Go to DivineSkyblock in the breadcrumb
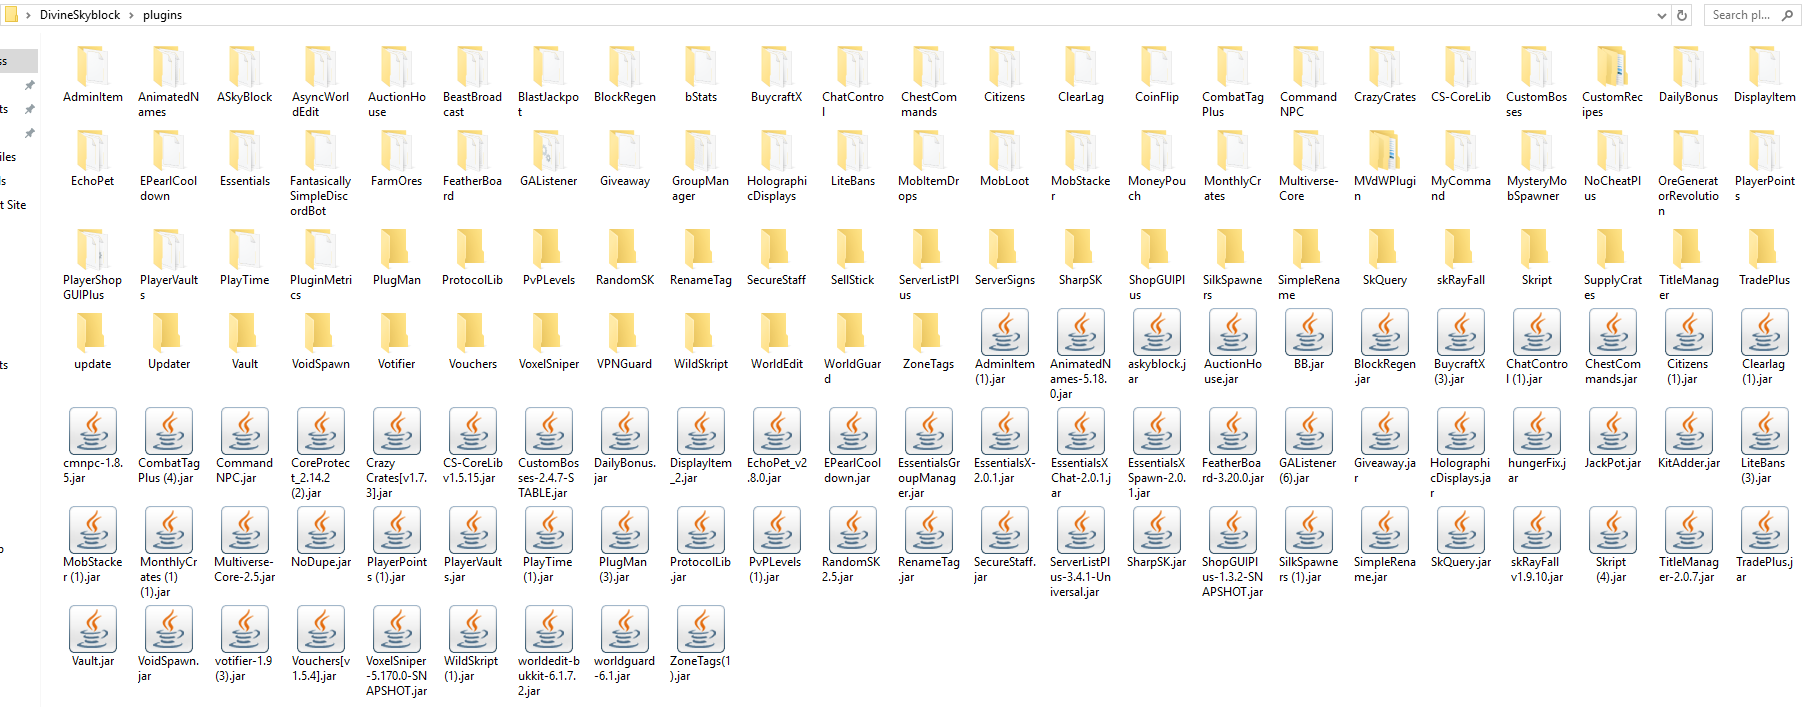 (80, 15)
